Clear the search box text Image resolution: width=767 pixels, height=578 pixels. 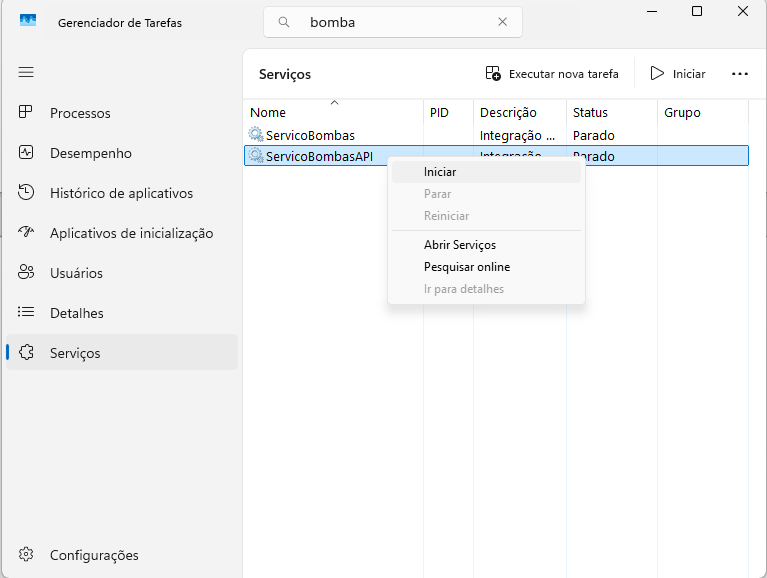pos(502,22)
